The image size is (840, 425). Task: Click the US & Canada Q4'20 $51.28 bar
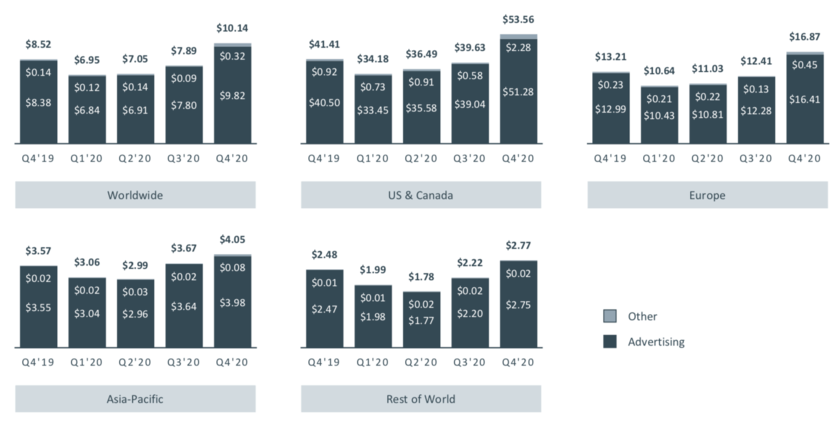(518, 91)
